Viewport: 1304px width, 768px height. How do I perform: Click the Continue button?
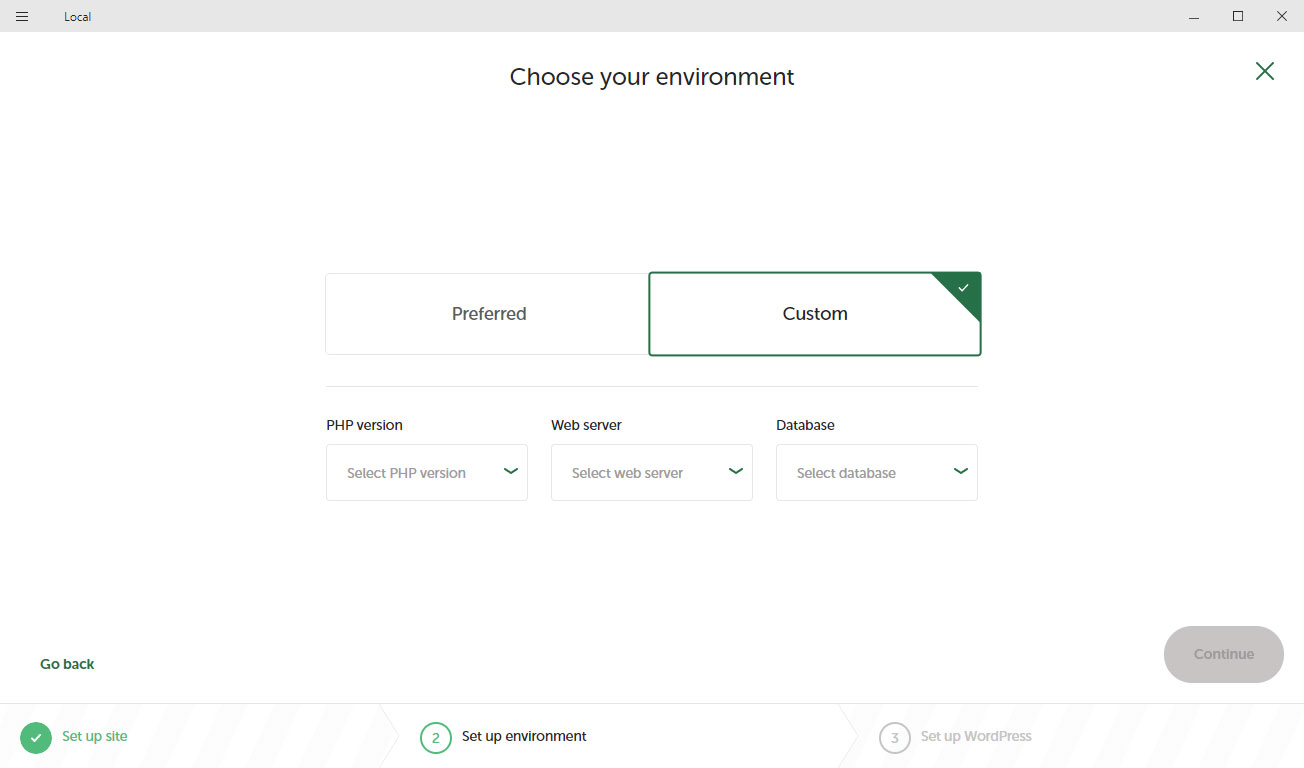pos(1224,654)
